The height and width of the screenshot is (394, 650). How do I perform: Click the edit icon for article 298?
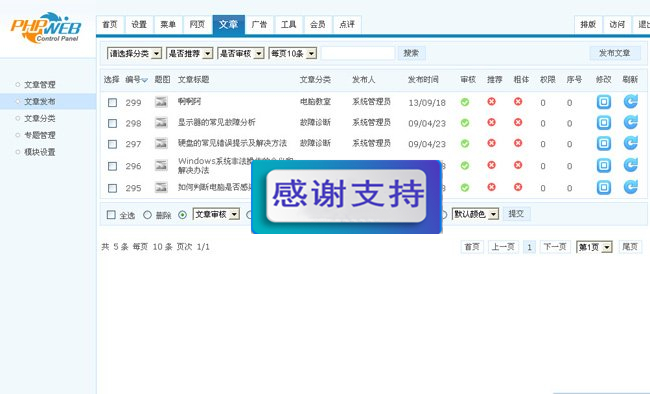(x=604, y=122)
